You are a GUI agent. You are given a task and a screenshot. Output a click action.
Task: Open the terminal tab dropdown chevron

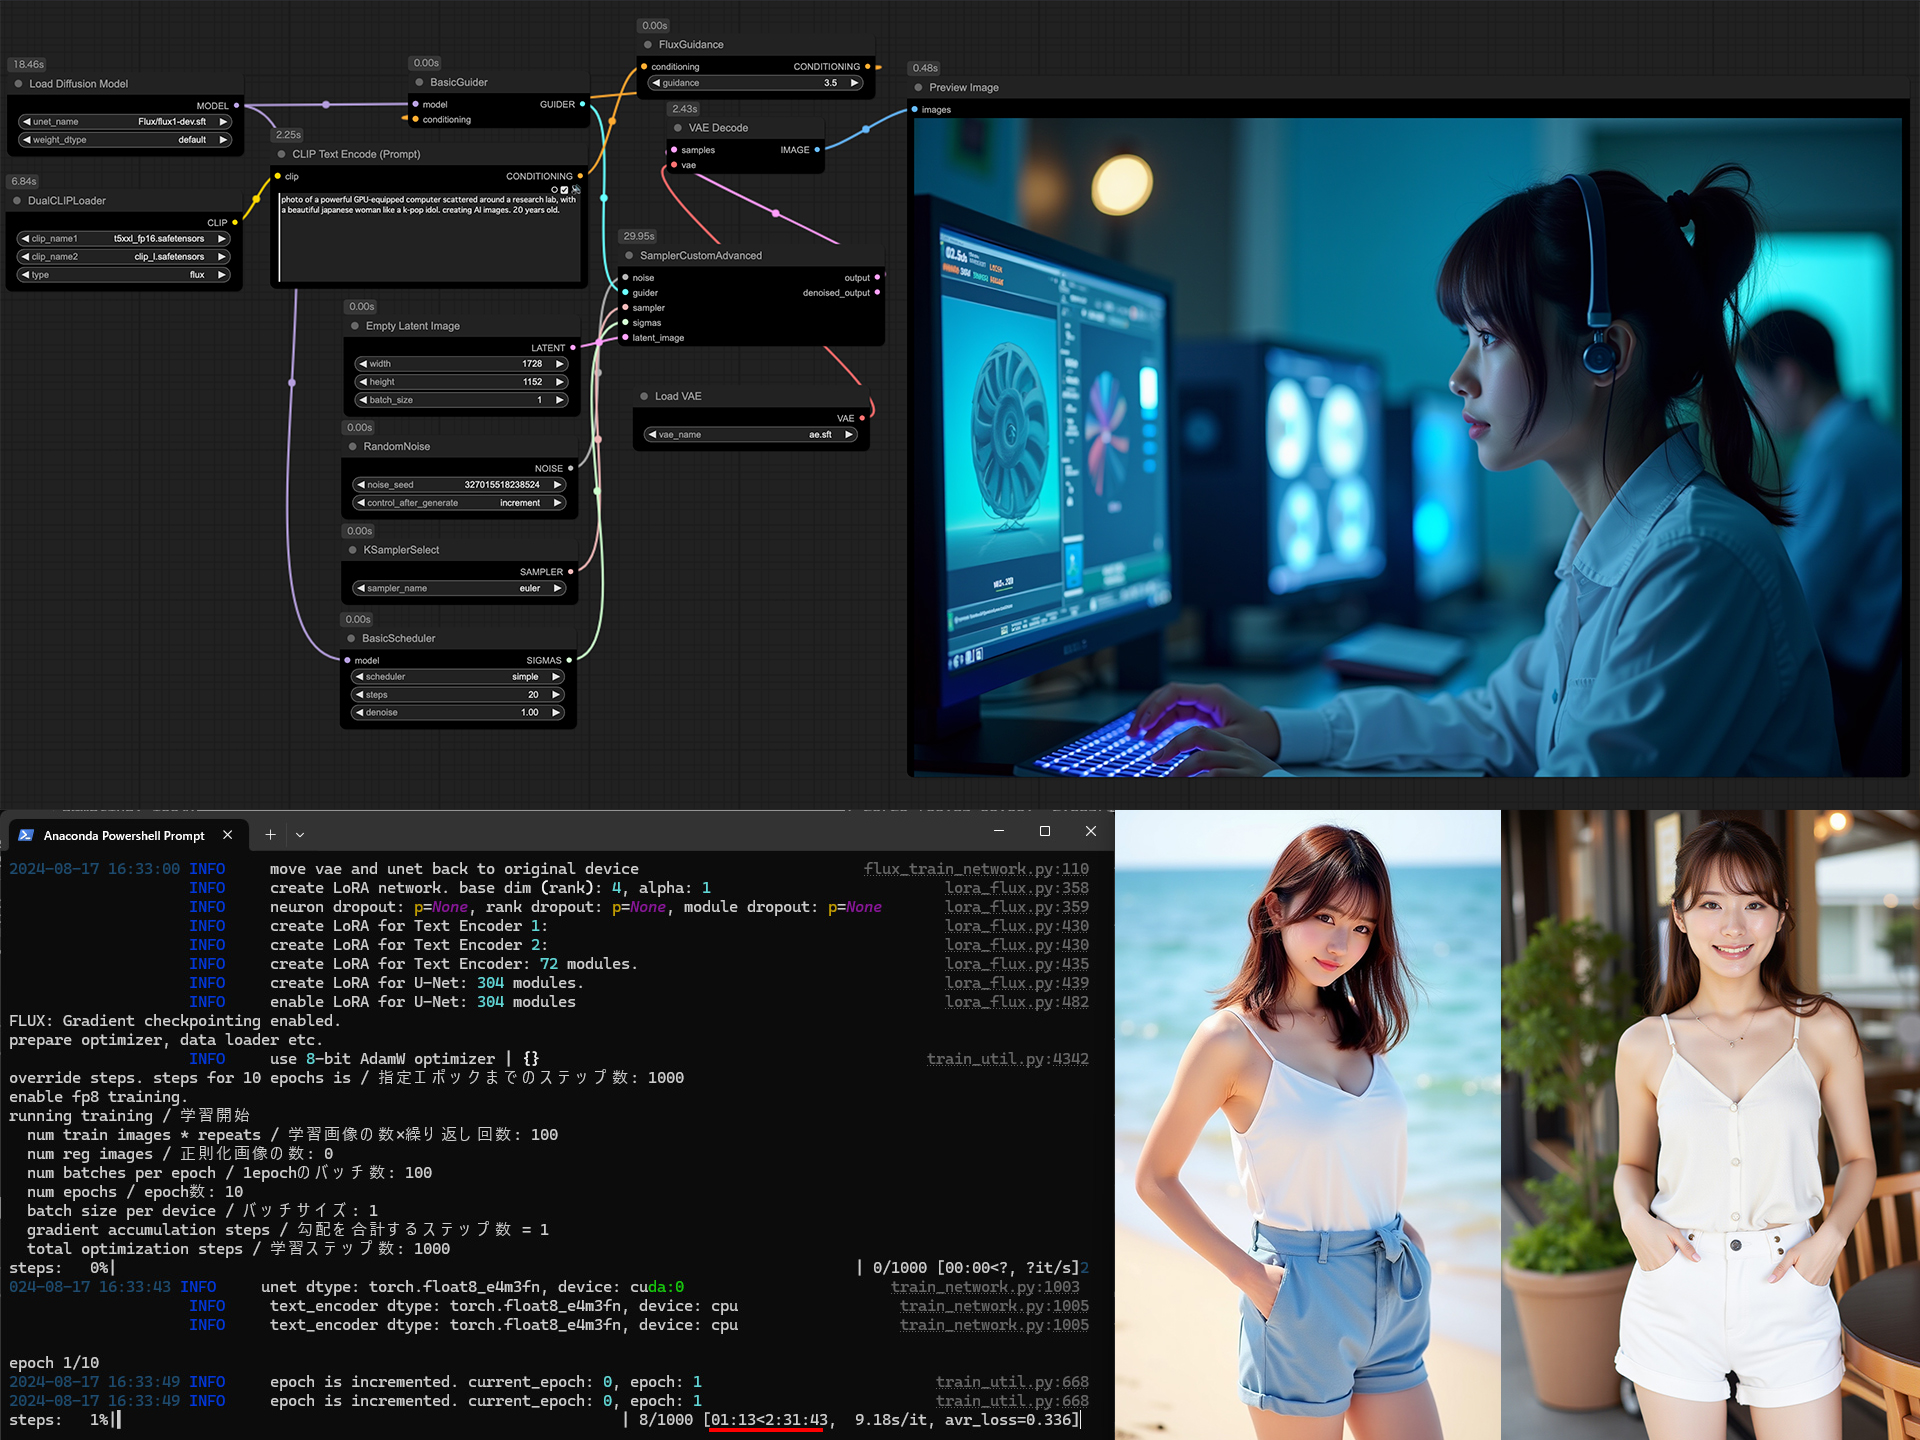click(300, 835)
